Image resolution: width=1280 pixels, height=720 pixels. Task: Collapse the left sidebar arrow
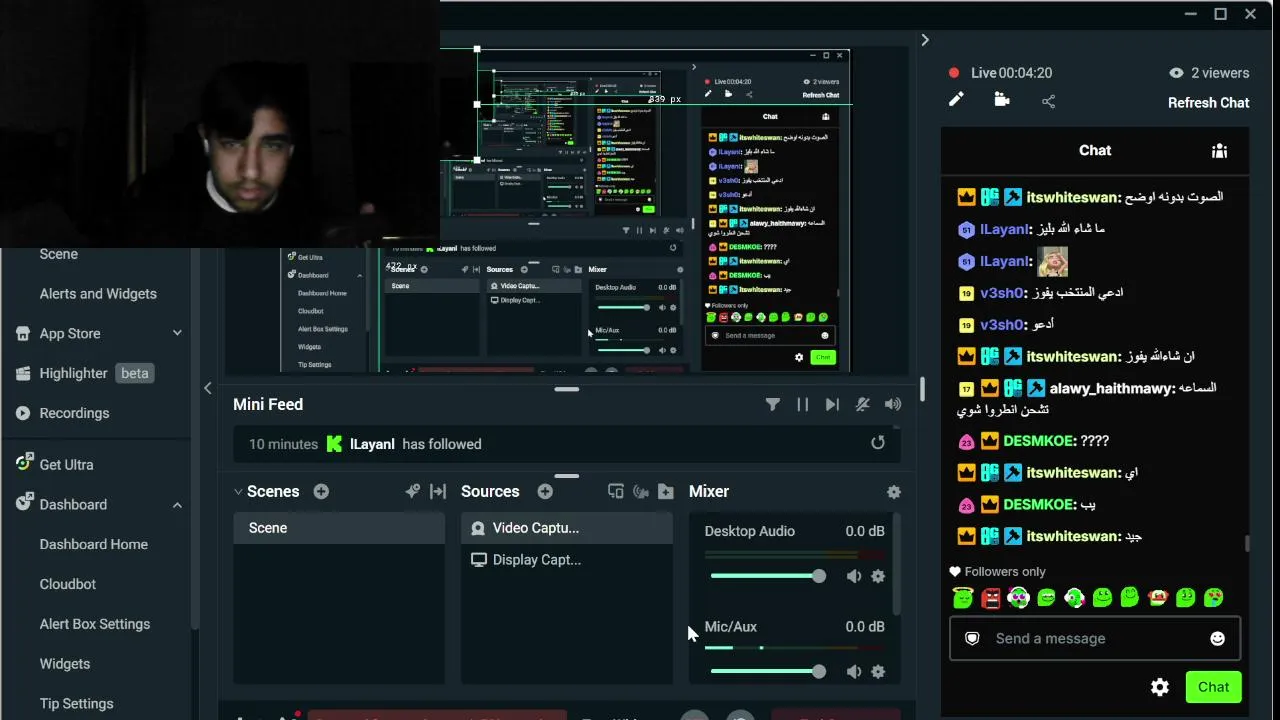pos(208,388)
